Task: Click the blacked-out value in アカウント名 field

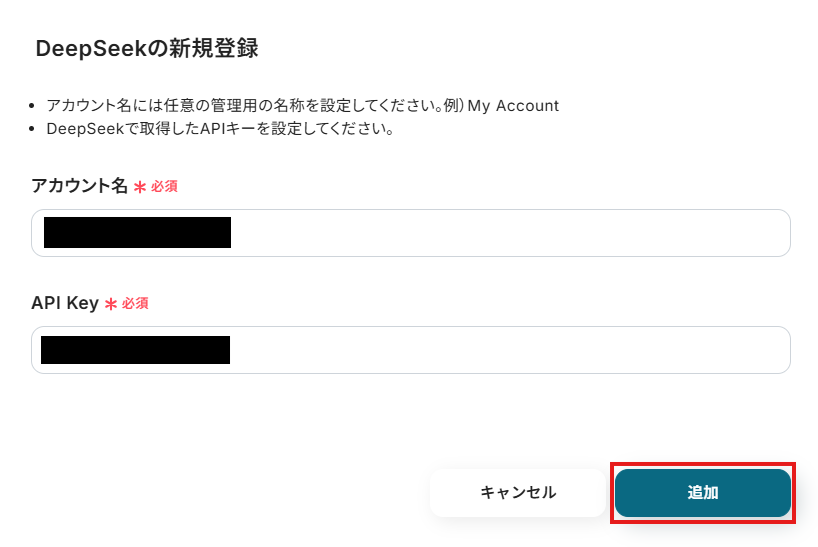Action: click(137, 232)
